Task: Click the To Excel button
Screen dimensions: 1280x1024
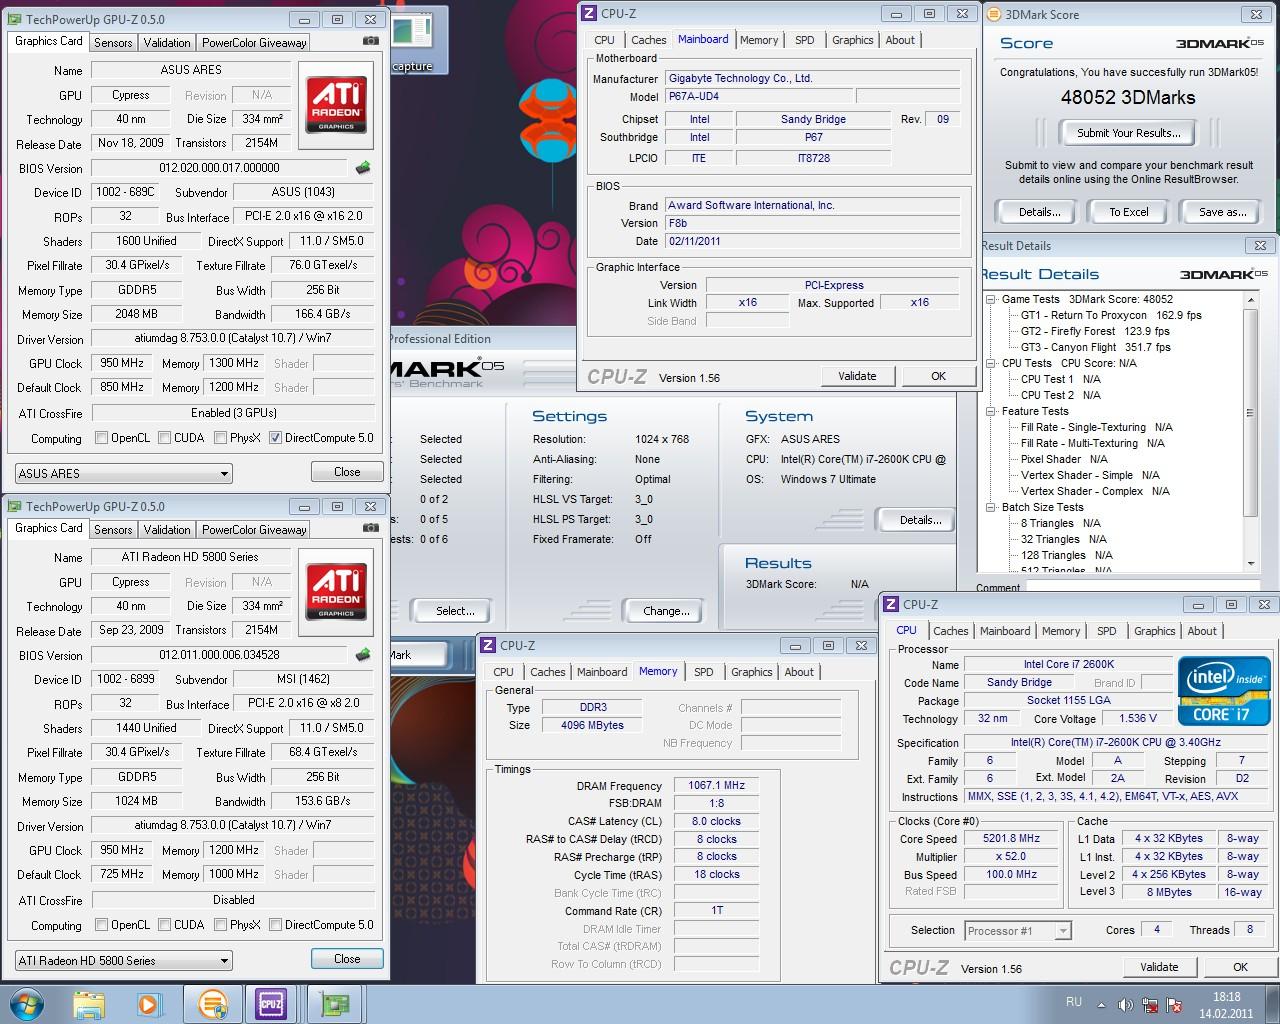Action: [x=1129, y=212]
